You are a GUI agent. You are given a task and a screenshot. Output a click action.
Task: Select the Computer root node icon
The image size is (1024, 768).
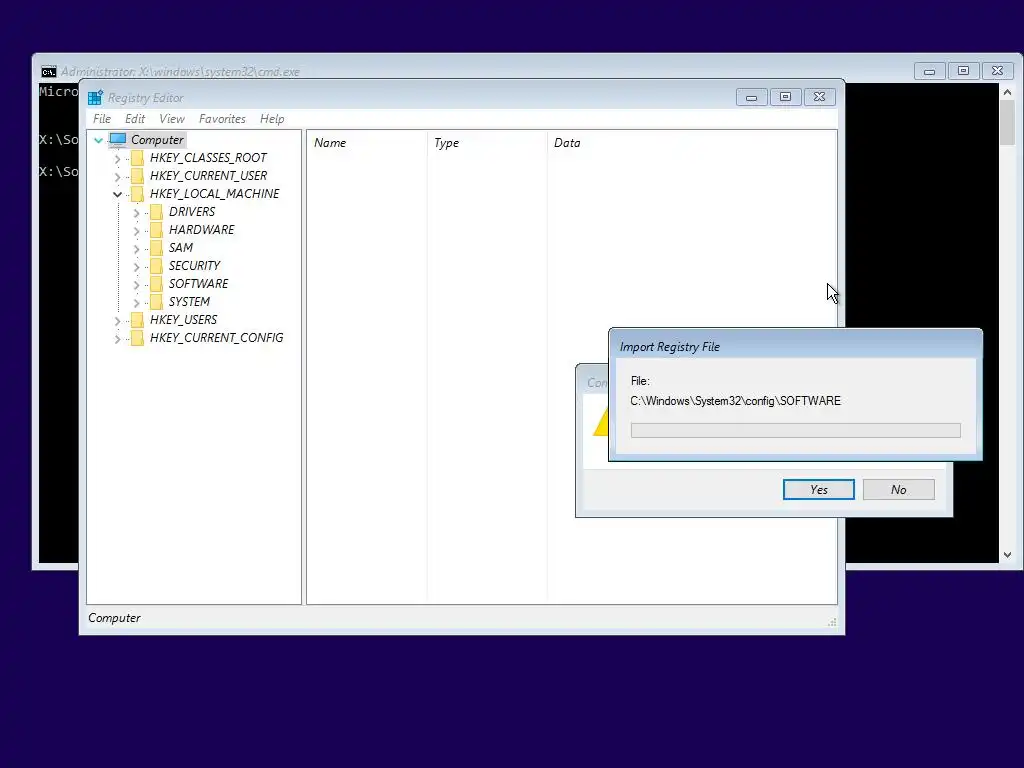118,140
